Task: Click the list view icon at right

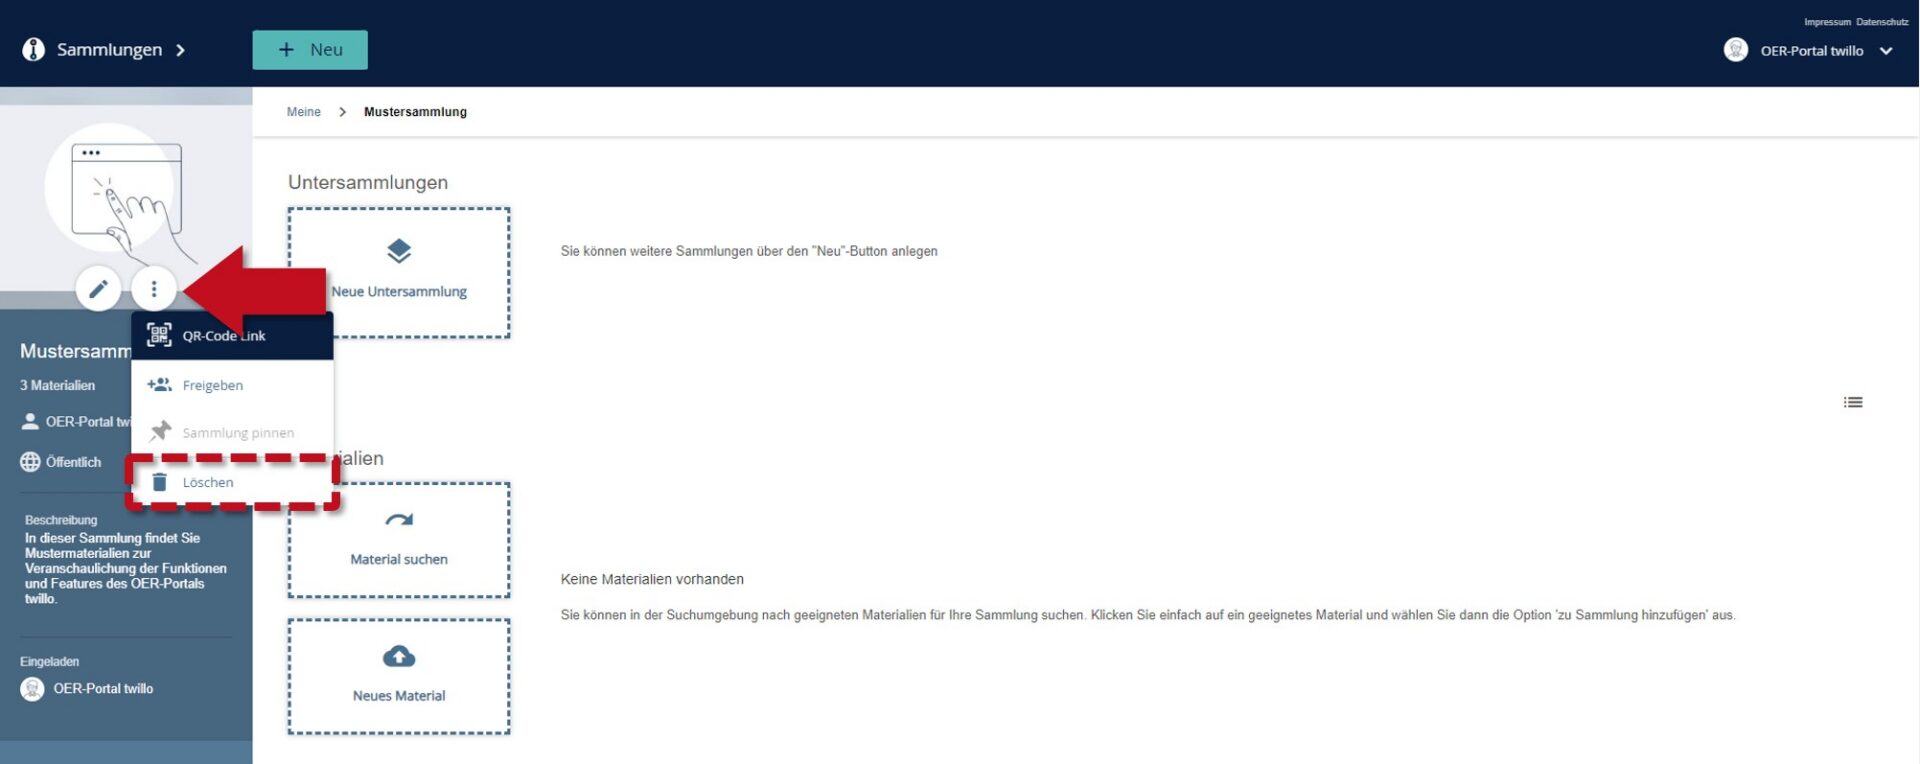Action: pos(1853,402)
